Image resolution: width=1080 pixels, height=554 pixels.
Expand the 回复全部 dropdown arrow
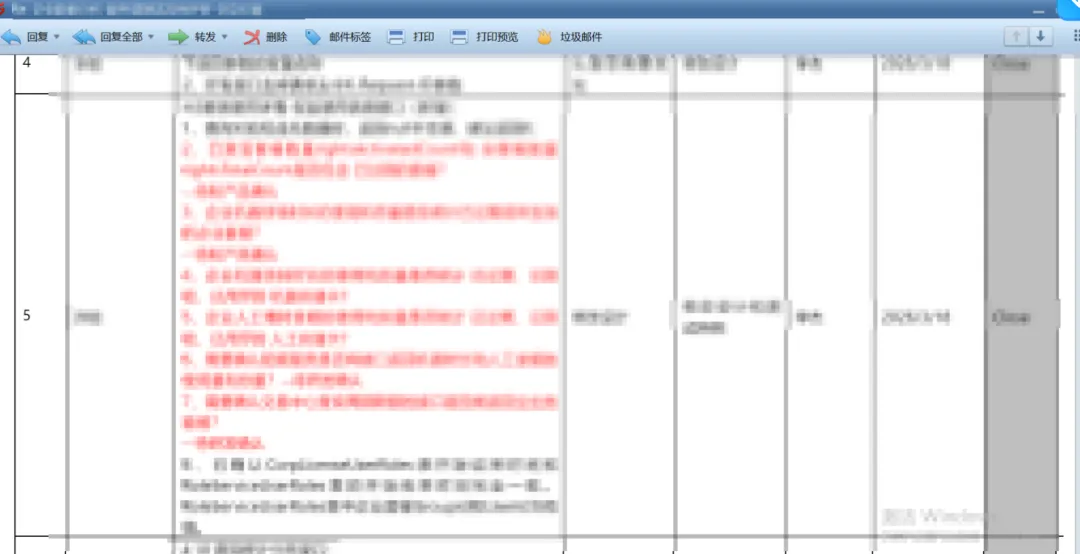pyautogui.click(x=151, y=37)
